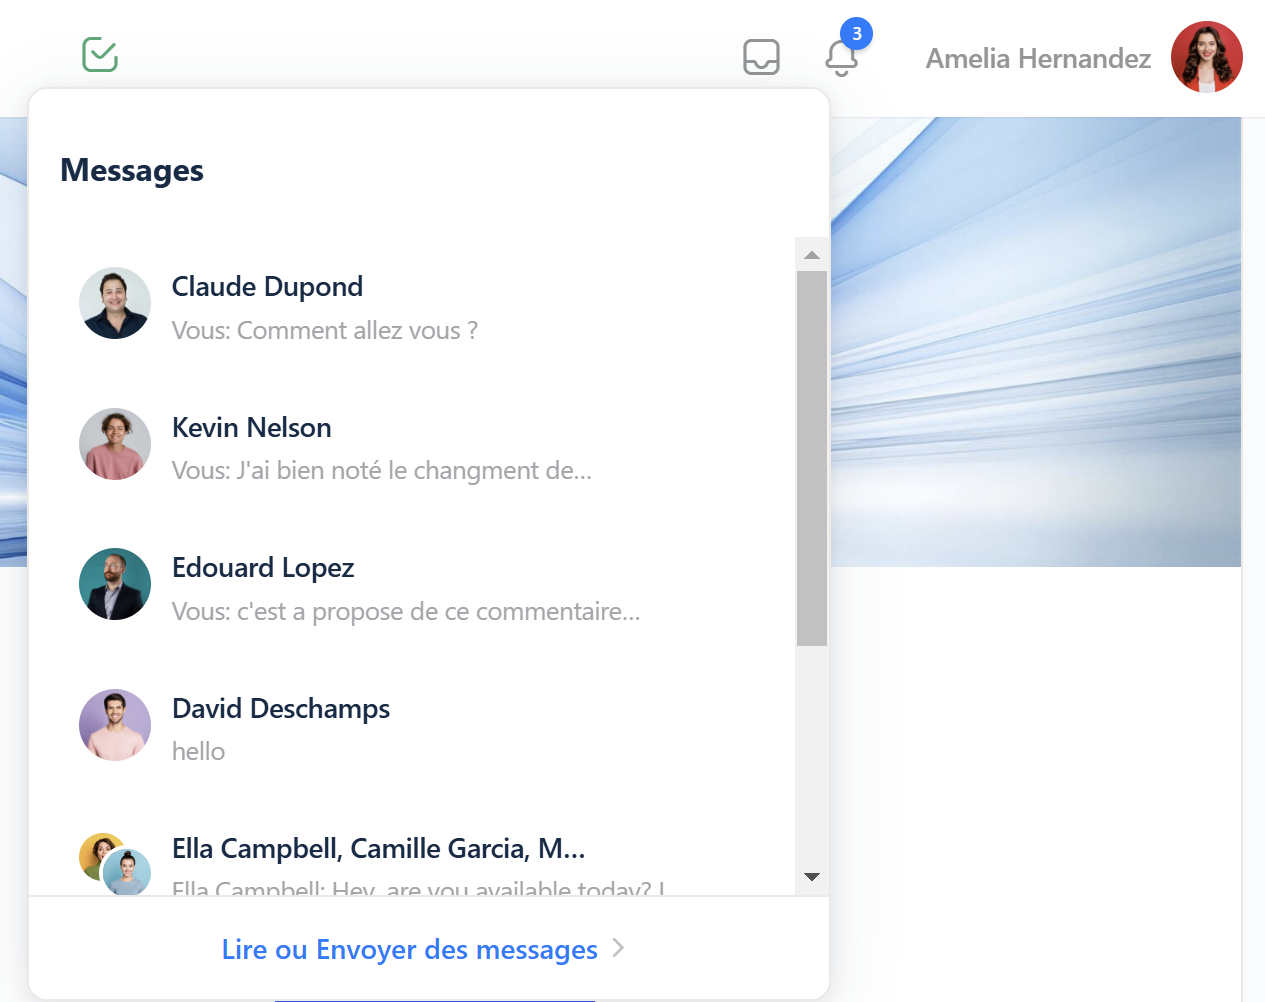Click Edouard Lopez's avatar picture
The width and height of the screenshot is (1265, 1002).
point(115,584)
